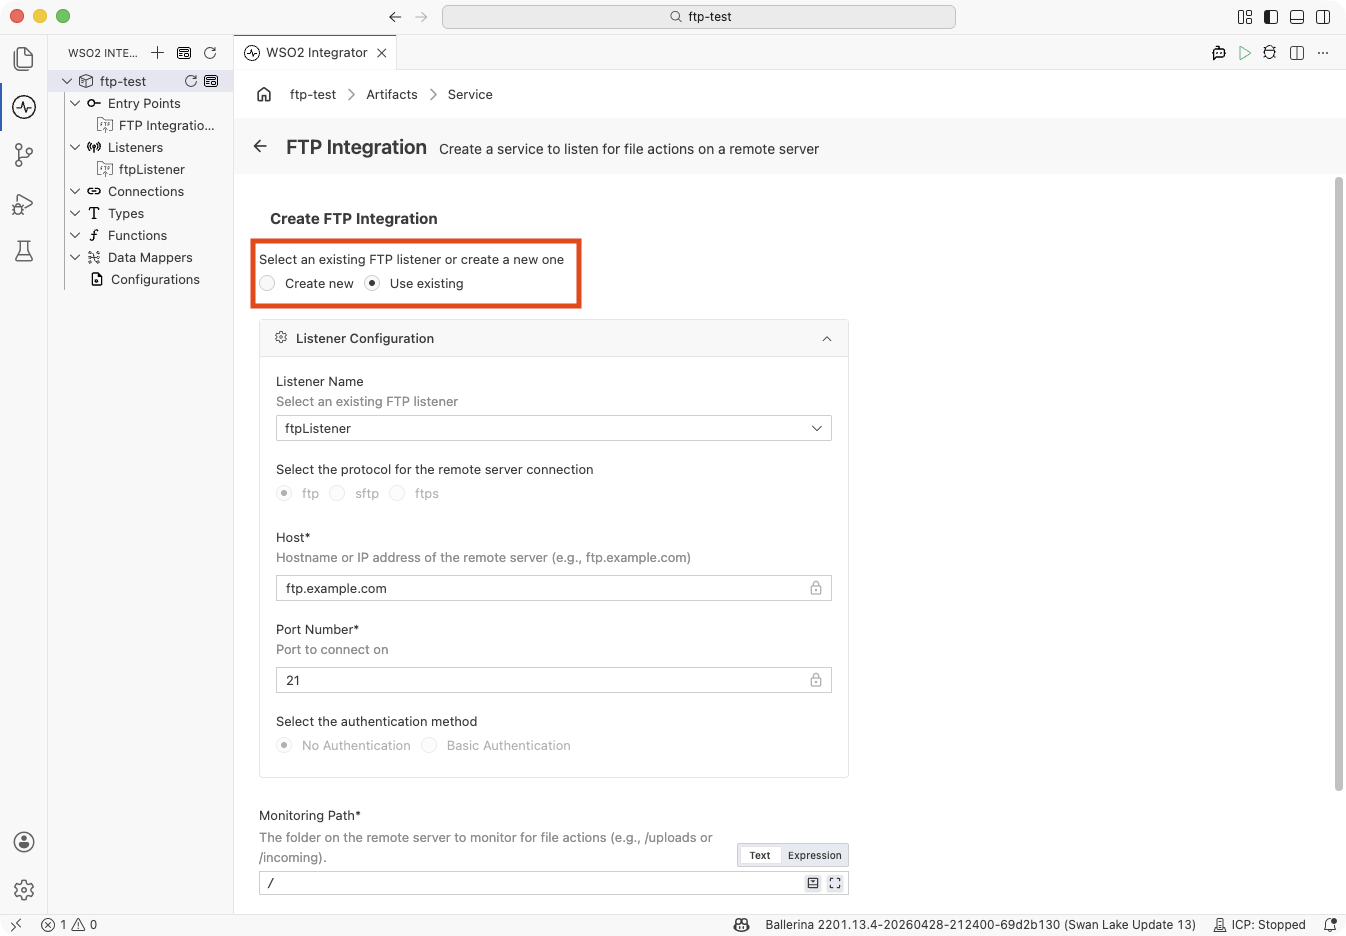Click the vertical scrollbar of the form

(1339, 484)
